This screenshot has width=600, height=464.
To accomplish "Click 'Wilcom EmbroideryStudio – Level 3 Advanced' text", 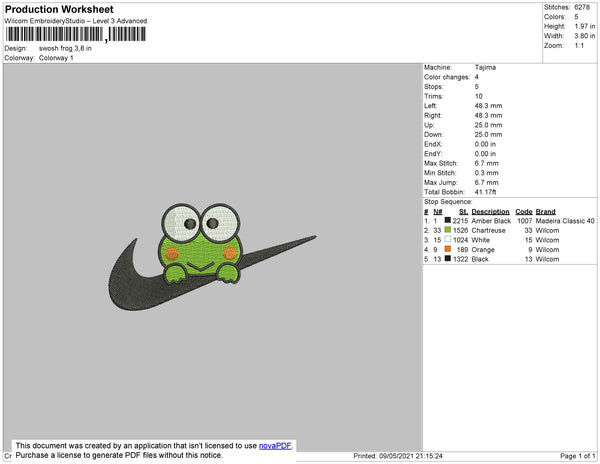I will (76, 21).
